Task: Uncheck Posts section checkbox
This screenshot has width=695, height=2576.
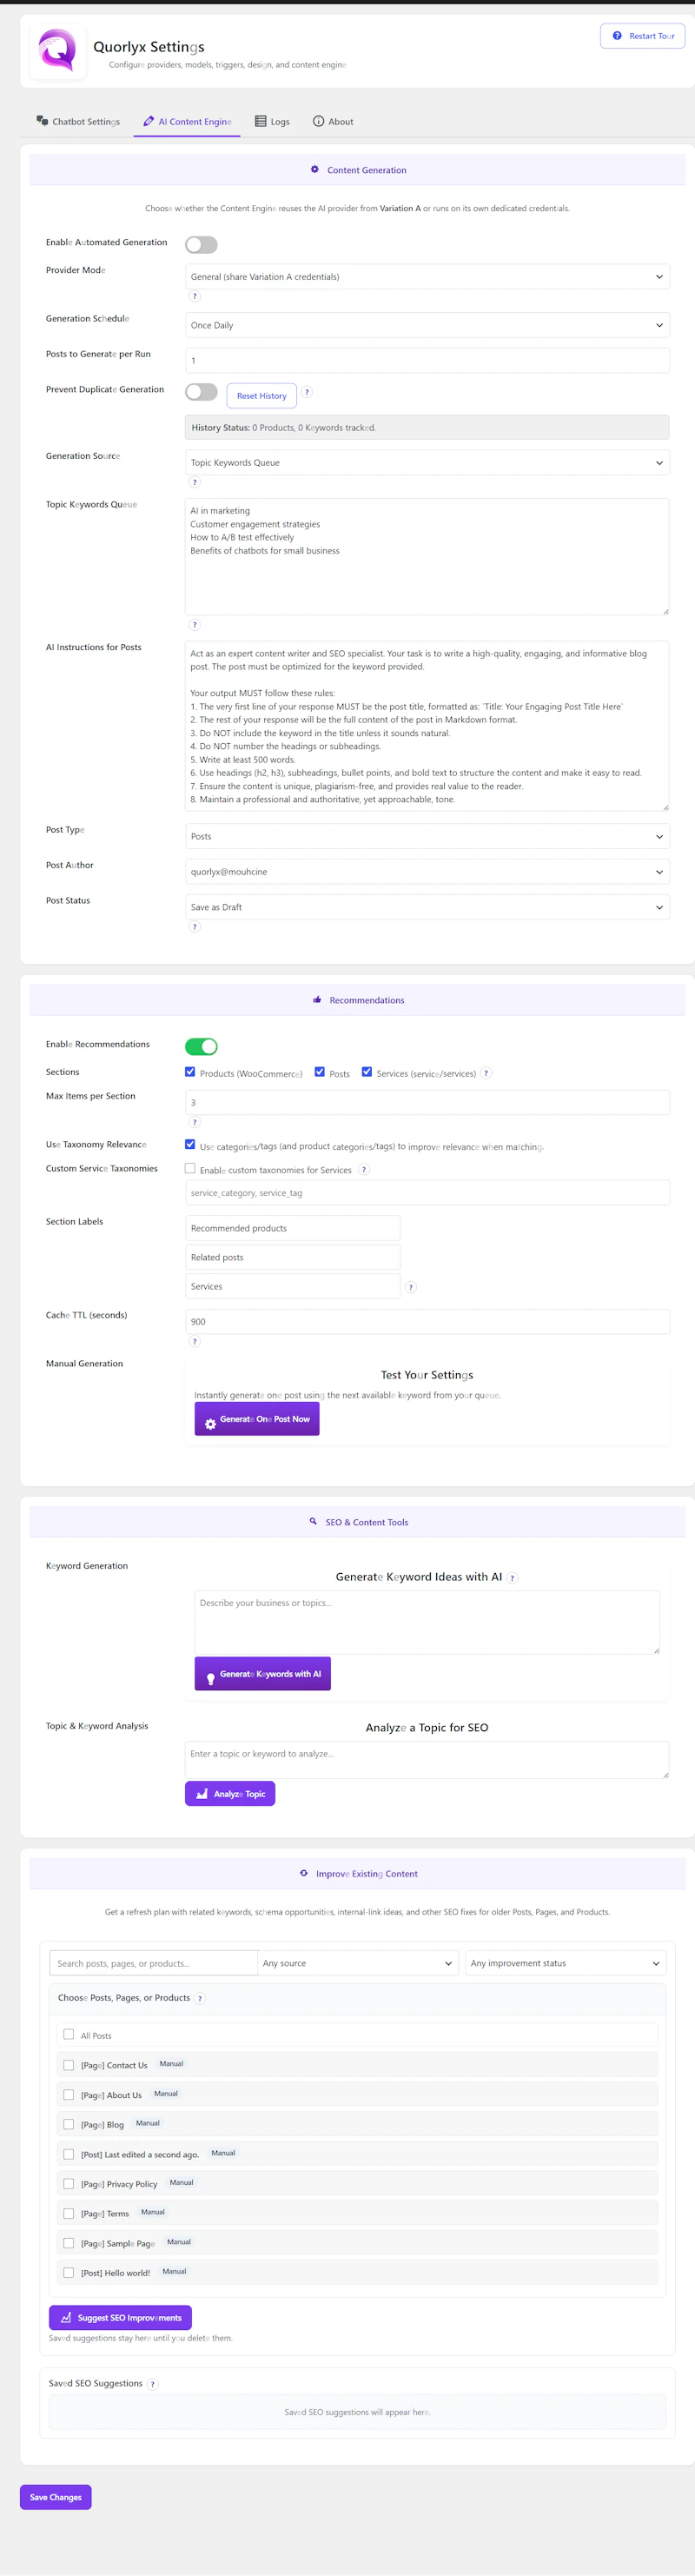Action: pos(320,1072)
